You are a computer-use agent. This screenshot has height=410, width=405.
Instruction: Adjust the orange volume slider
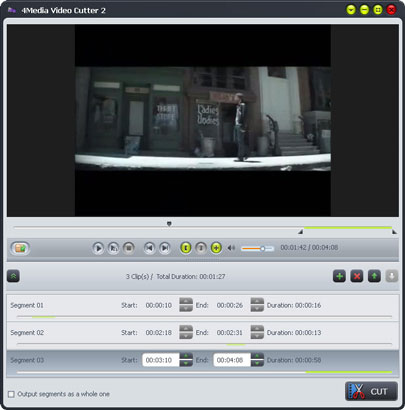pos(257,248)
